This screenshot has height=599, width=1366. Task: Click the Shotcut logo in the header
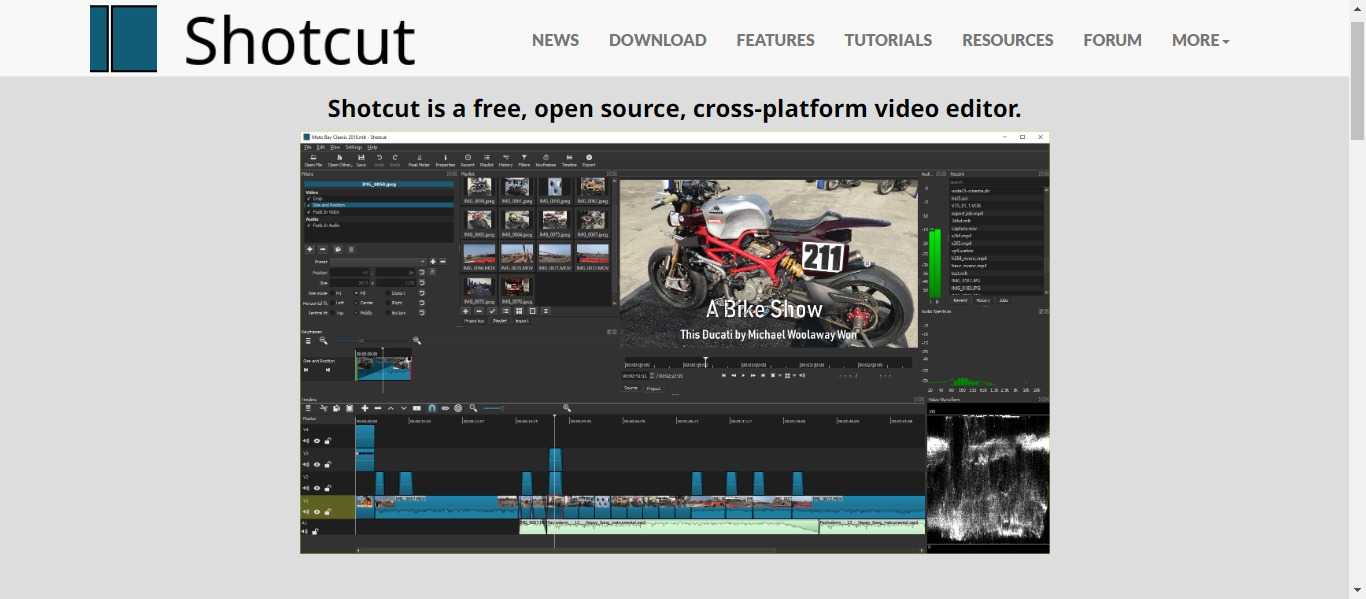(x=253, y=39)
